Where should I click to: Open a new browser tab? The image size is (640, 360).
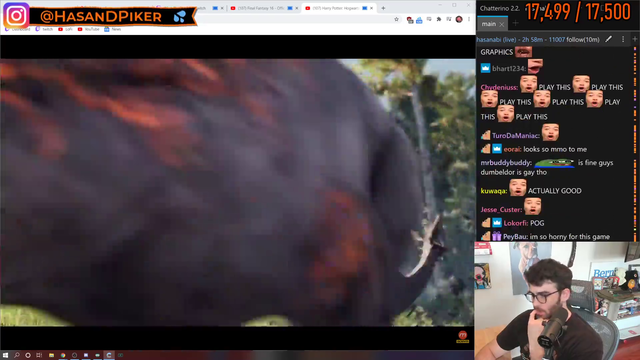point(383,8)
